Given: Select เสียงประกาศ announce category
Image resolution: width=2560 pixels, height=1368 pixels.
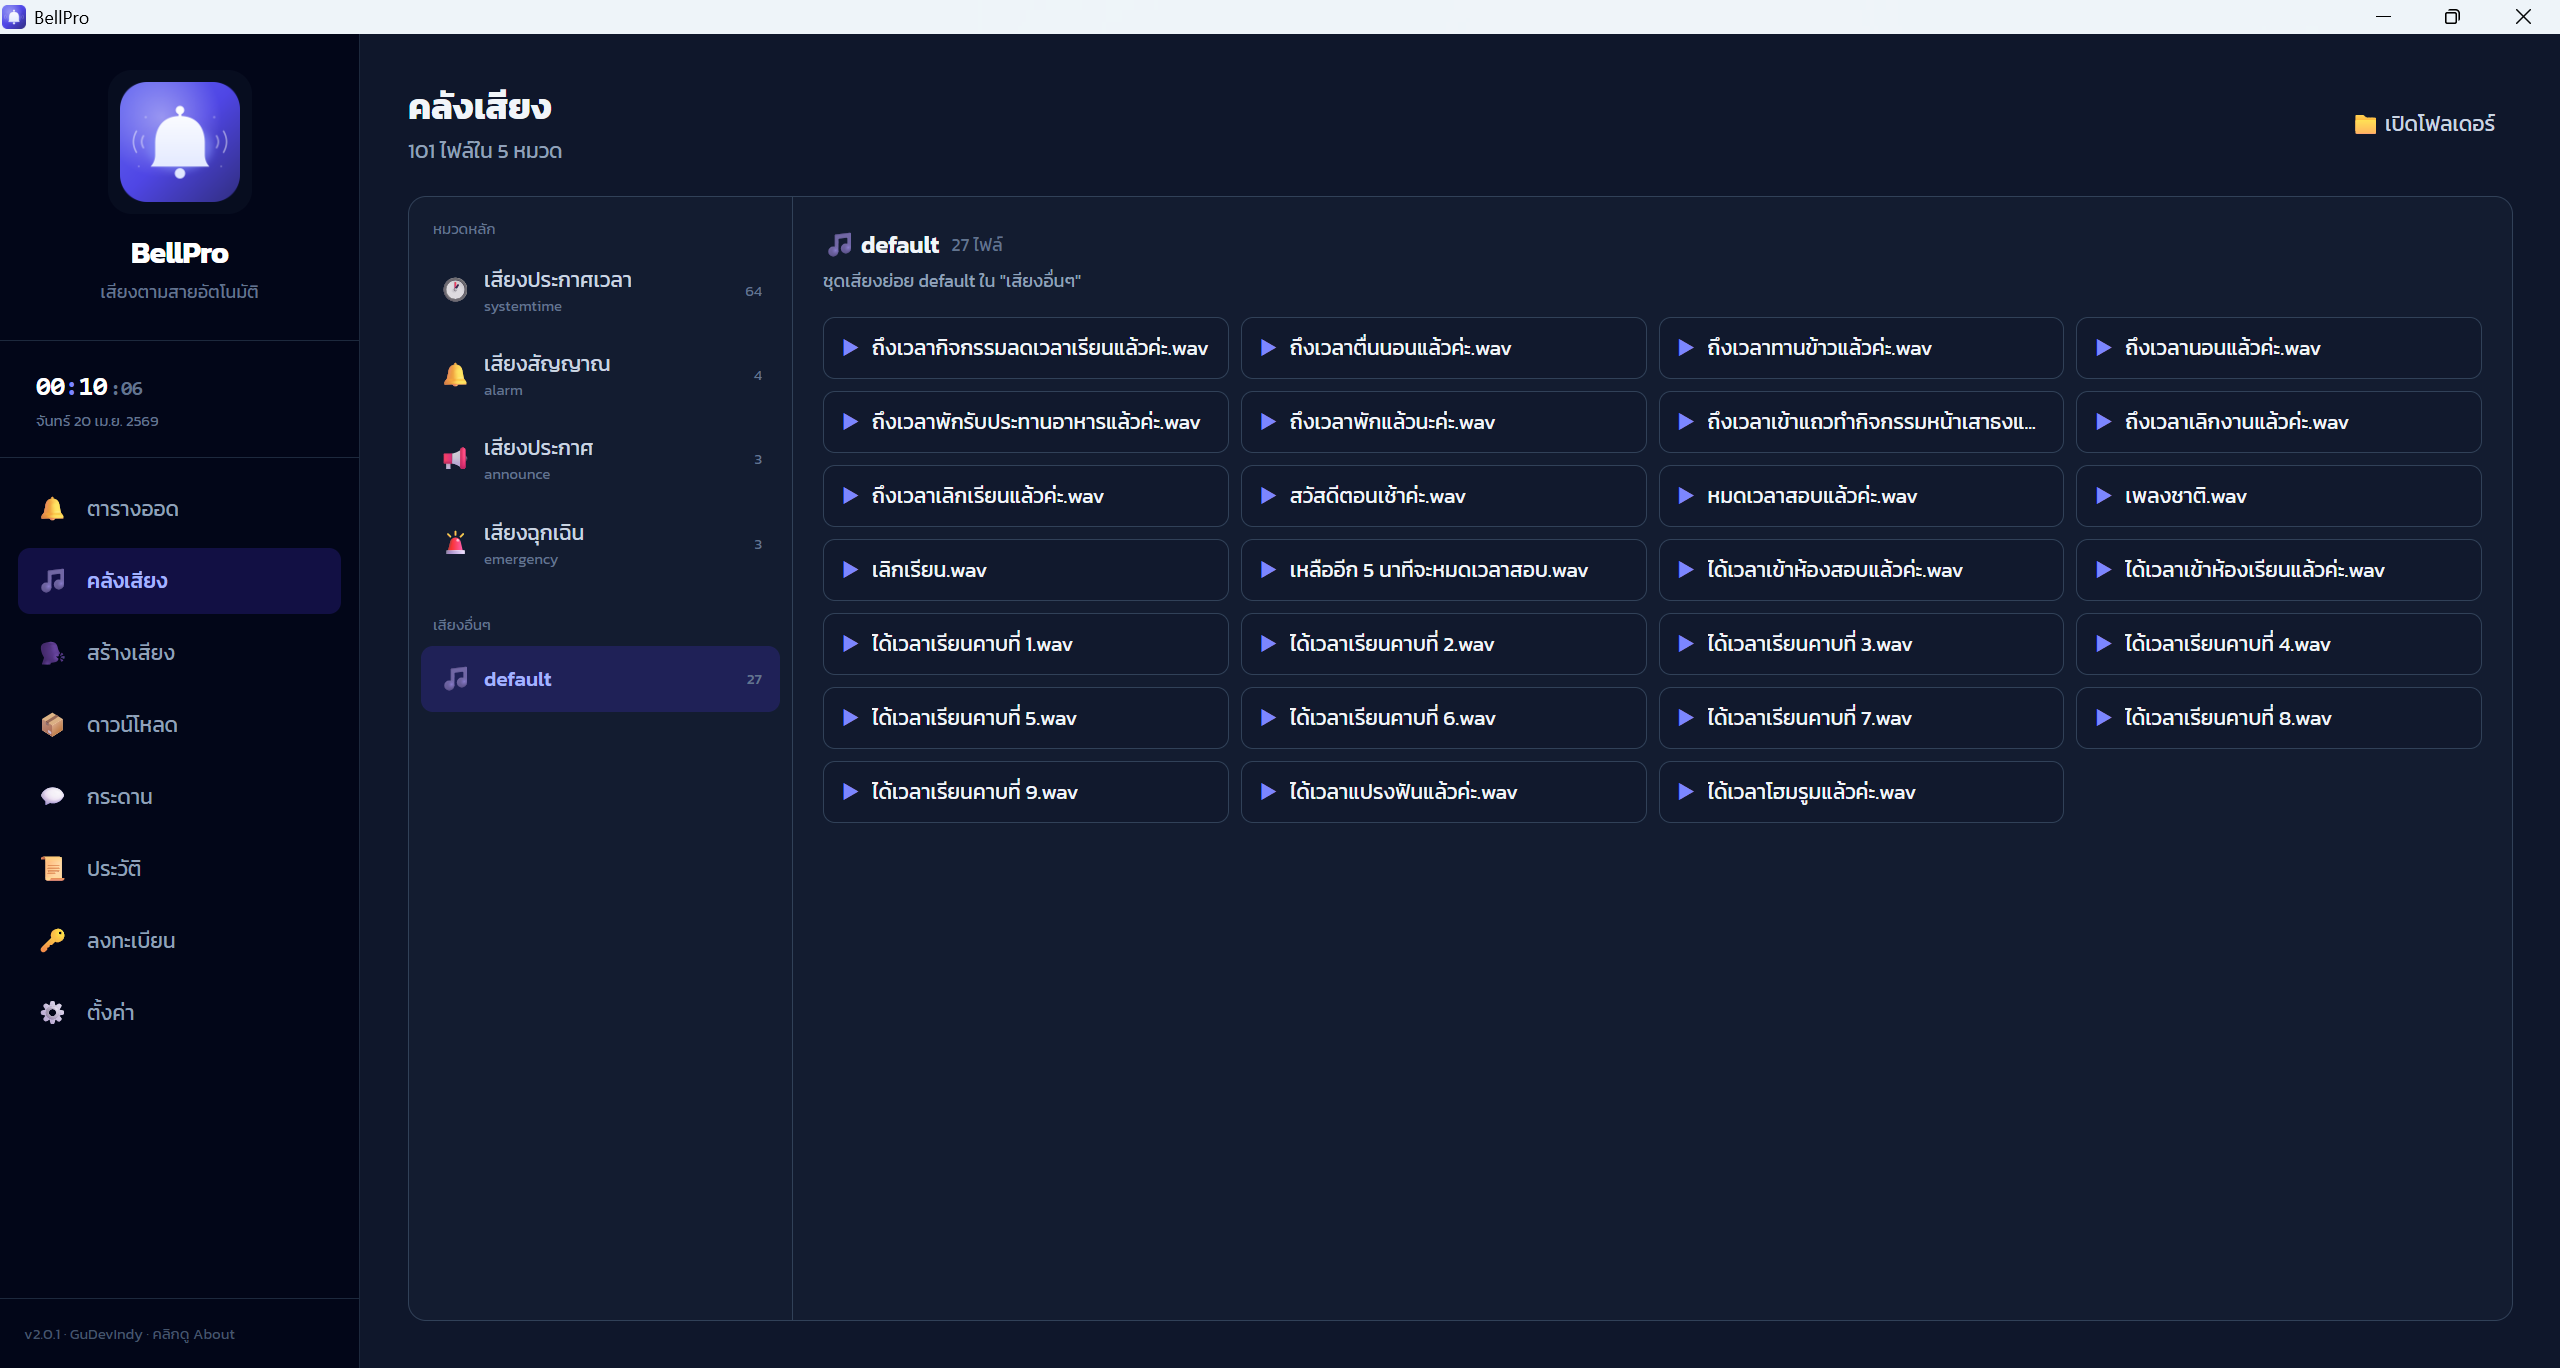Looking at the screenshot, I should 600,459.
